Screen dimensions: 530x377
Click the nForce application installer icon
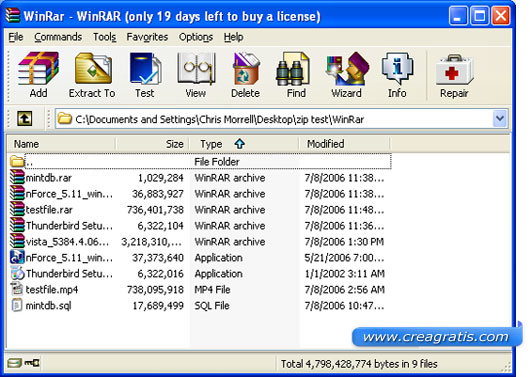point(17,257)
